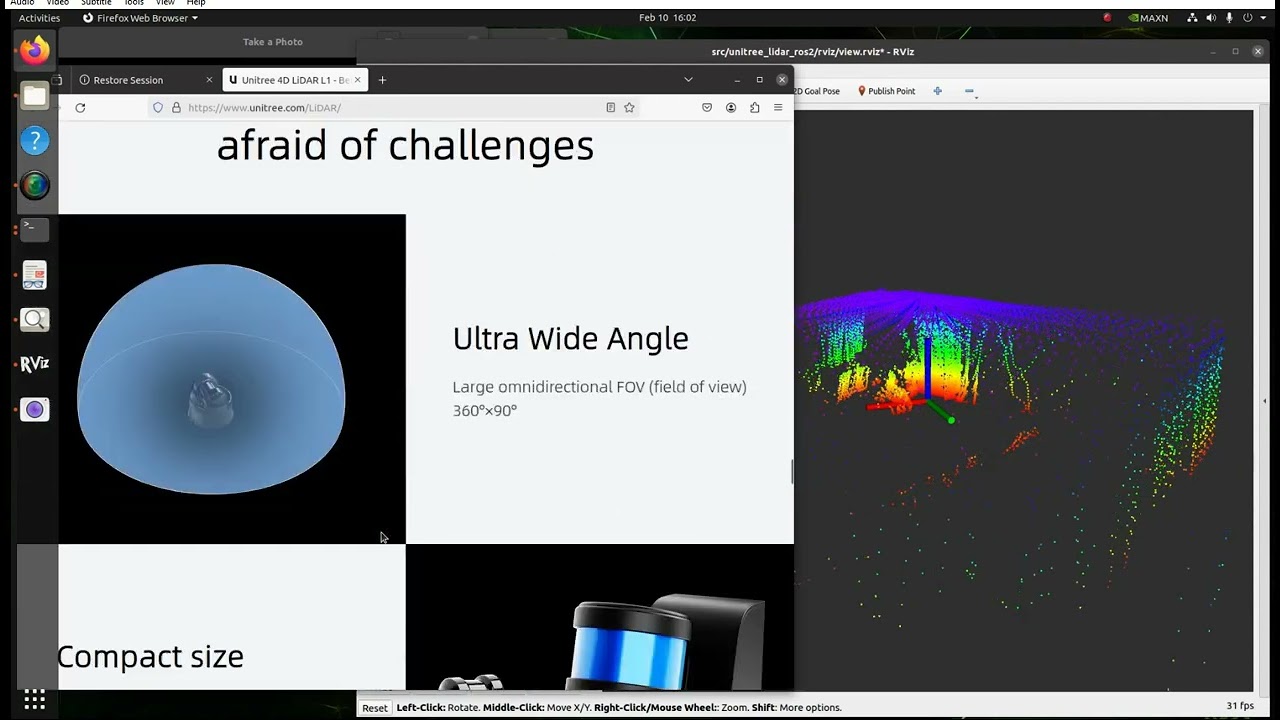
Task: Open the purple camera app in dock
Action: pos(35,410)
